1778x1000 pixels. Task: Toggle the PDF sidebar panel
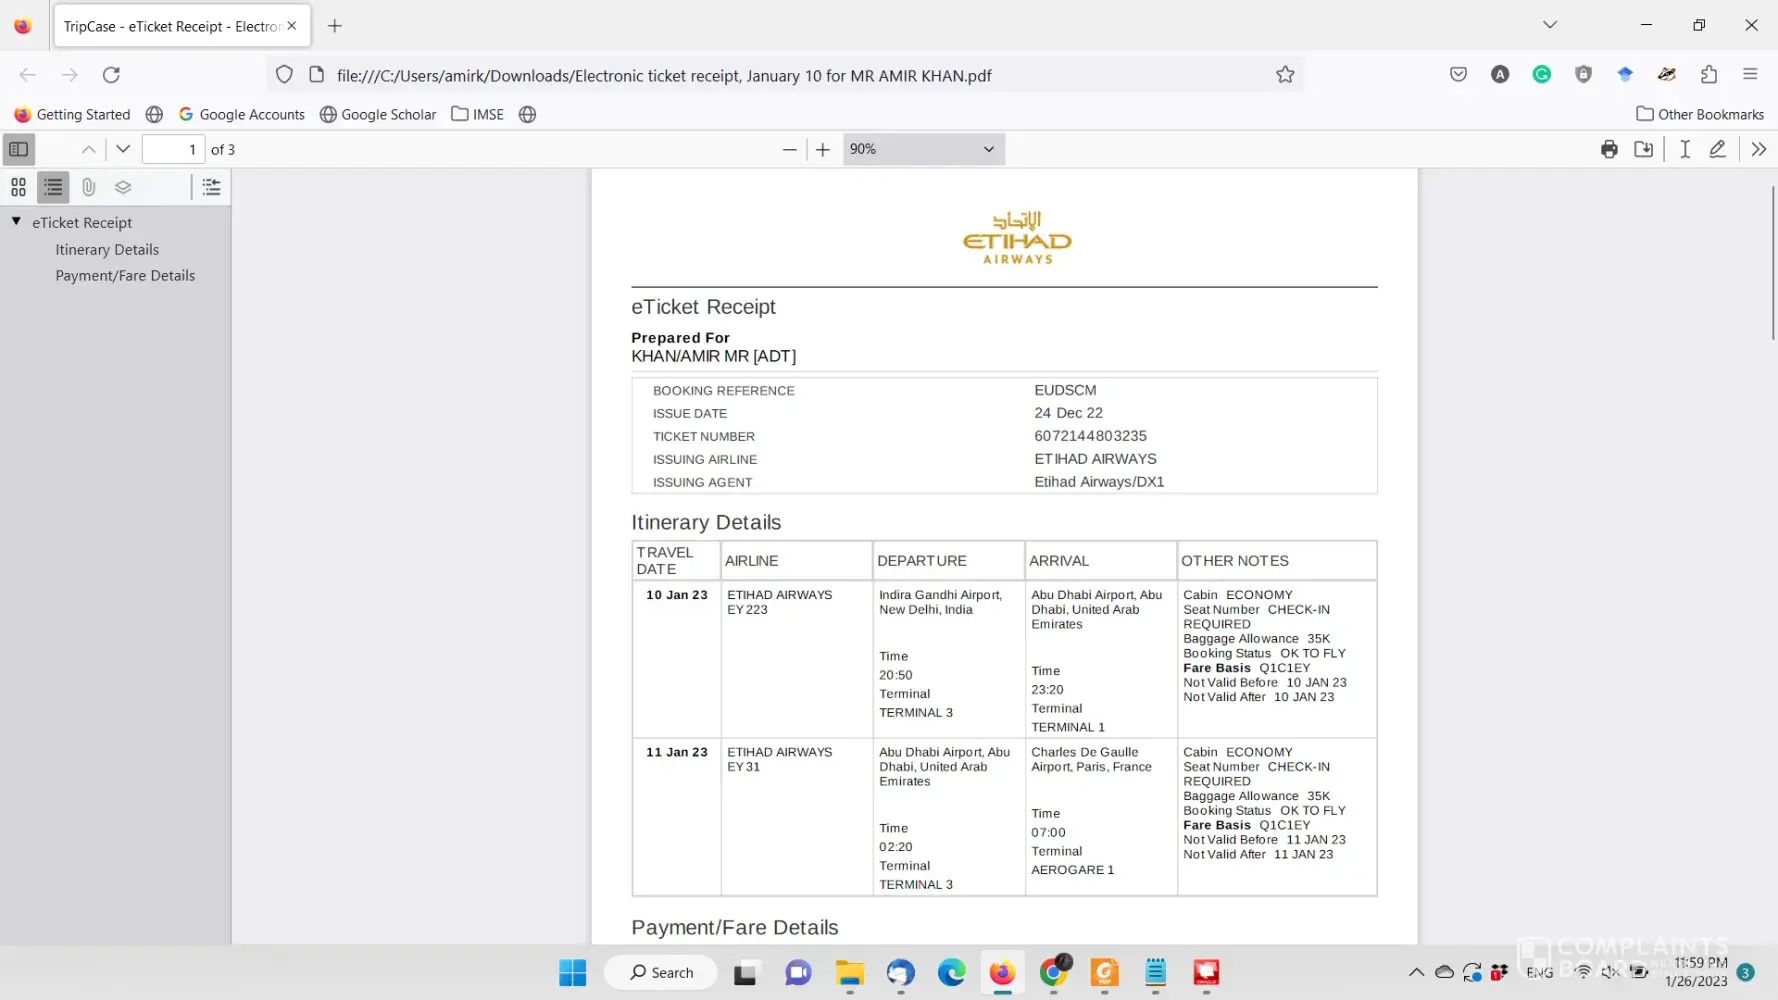pos(18,149)
